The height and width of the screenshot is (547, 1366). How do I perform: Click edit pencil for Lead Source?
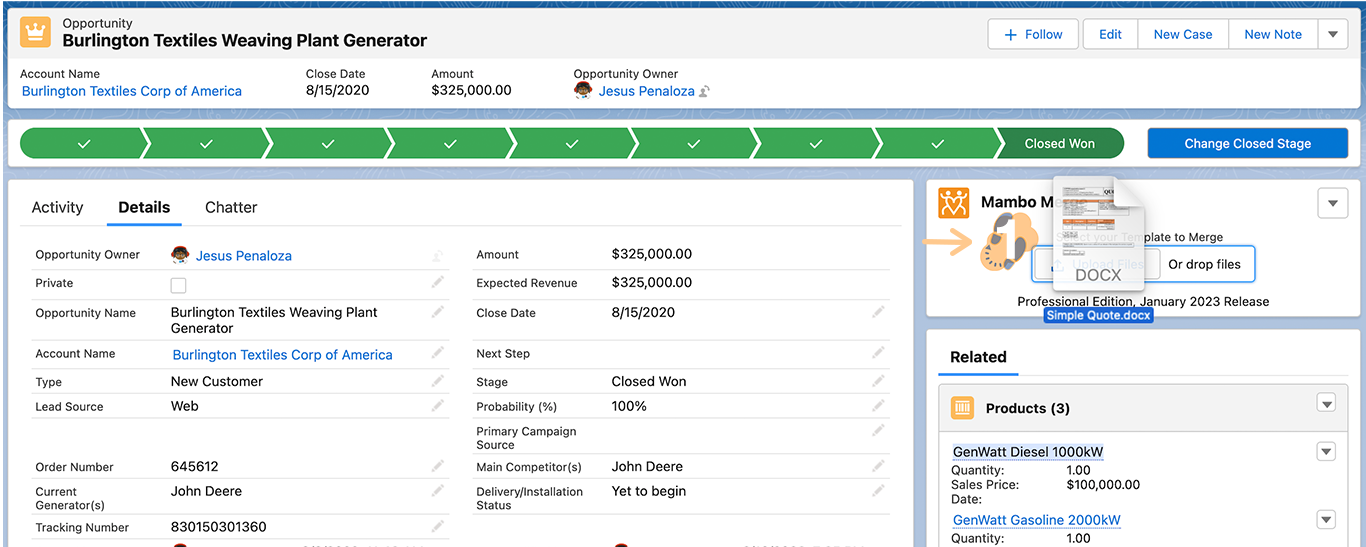[x=437, y=406]
